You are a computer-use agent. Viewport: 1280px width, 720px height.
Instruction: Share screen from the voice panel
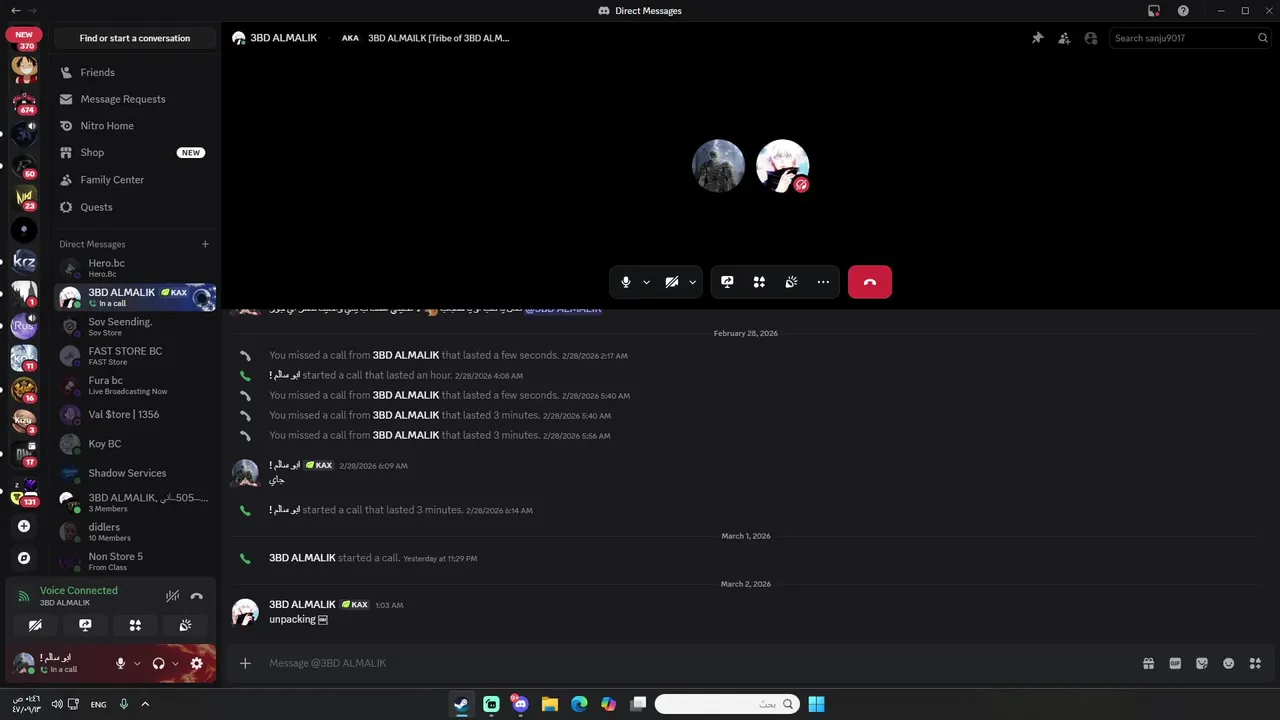85,625
